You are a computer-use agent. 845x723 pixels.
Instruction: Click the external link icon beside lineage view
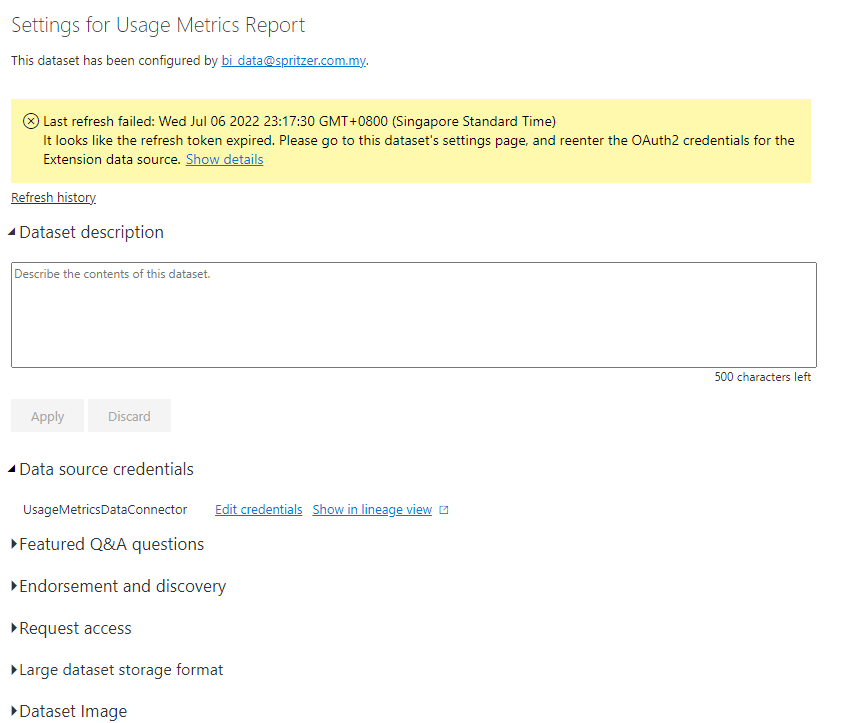click(444, 510)
